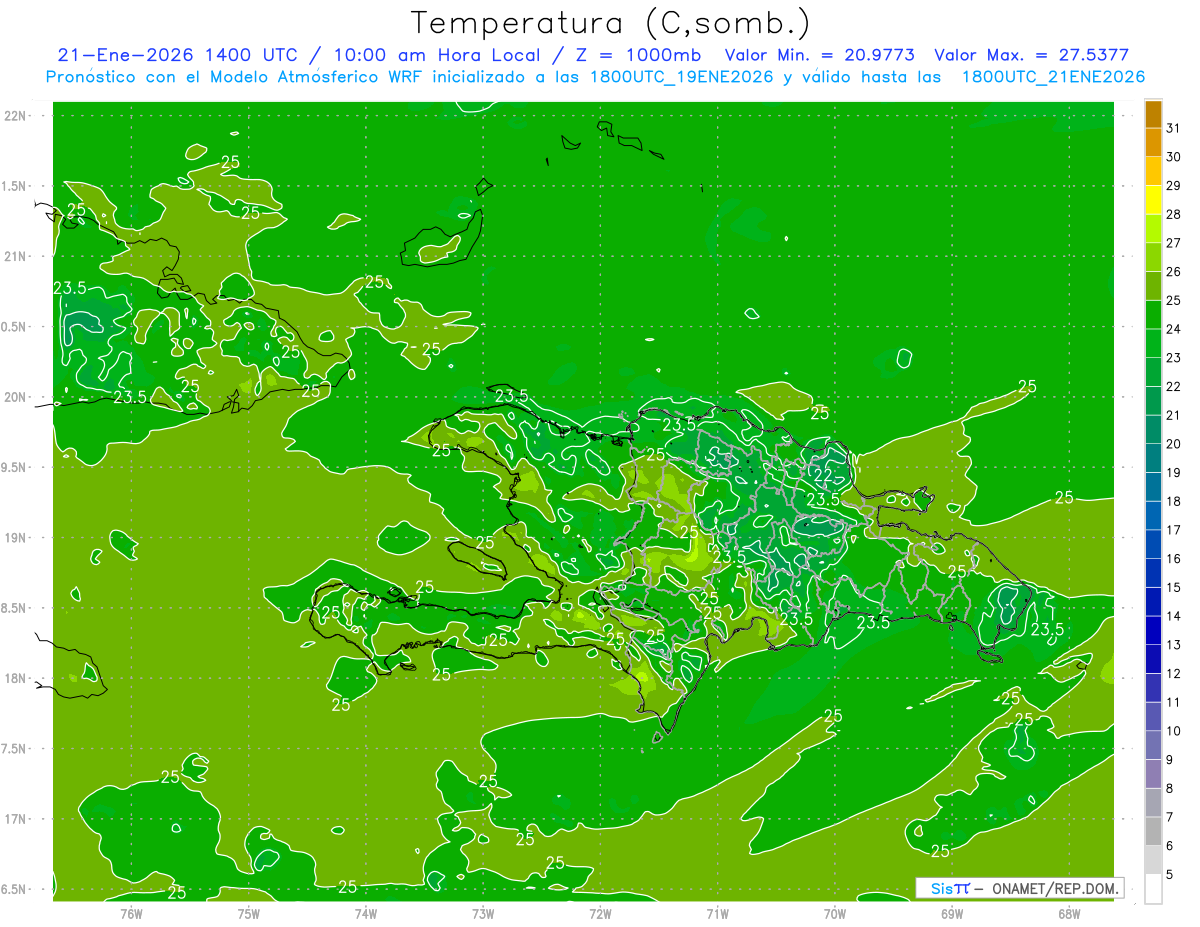The image size is (1200, 927).
Task: Click the "21N" latitude label
Action: [x=15, y=256]
